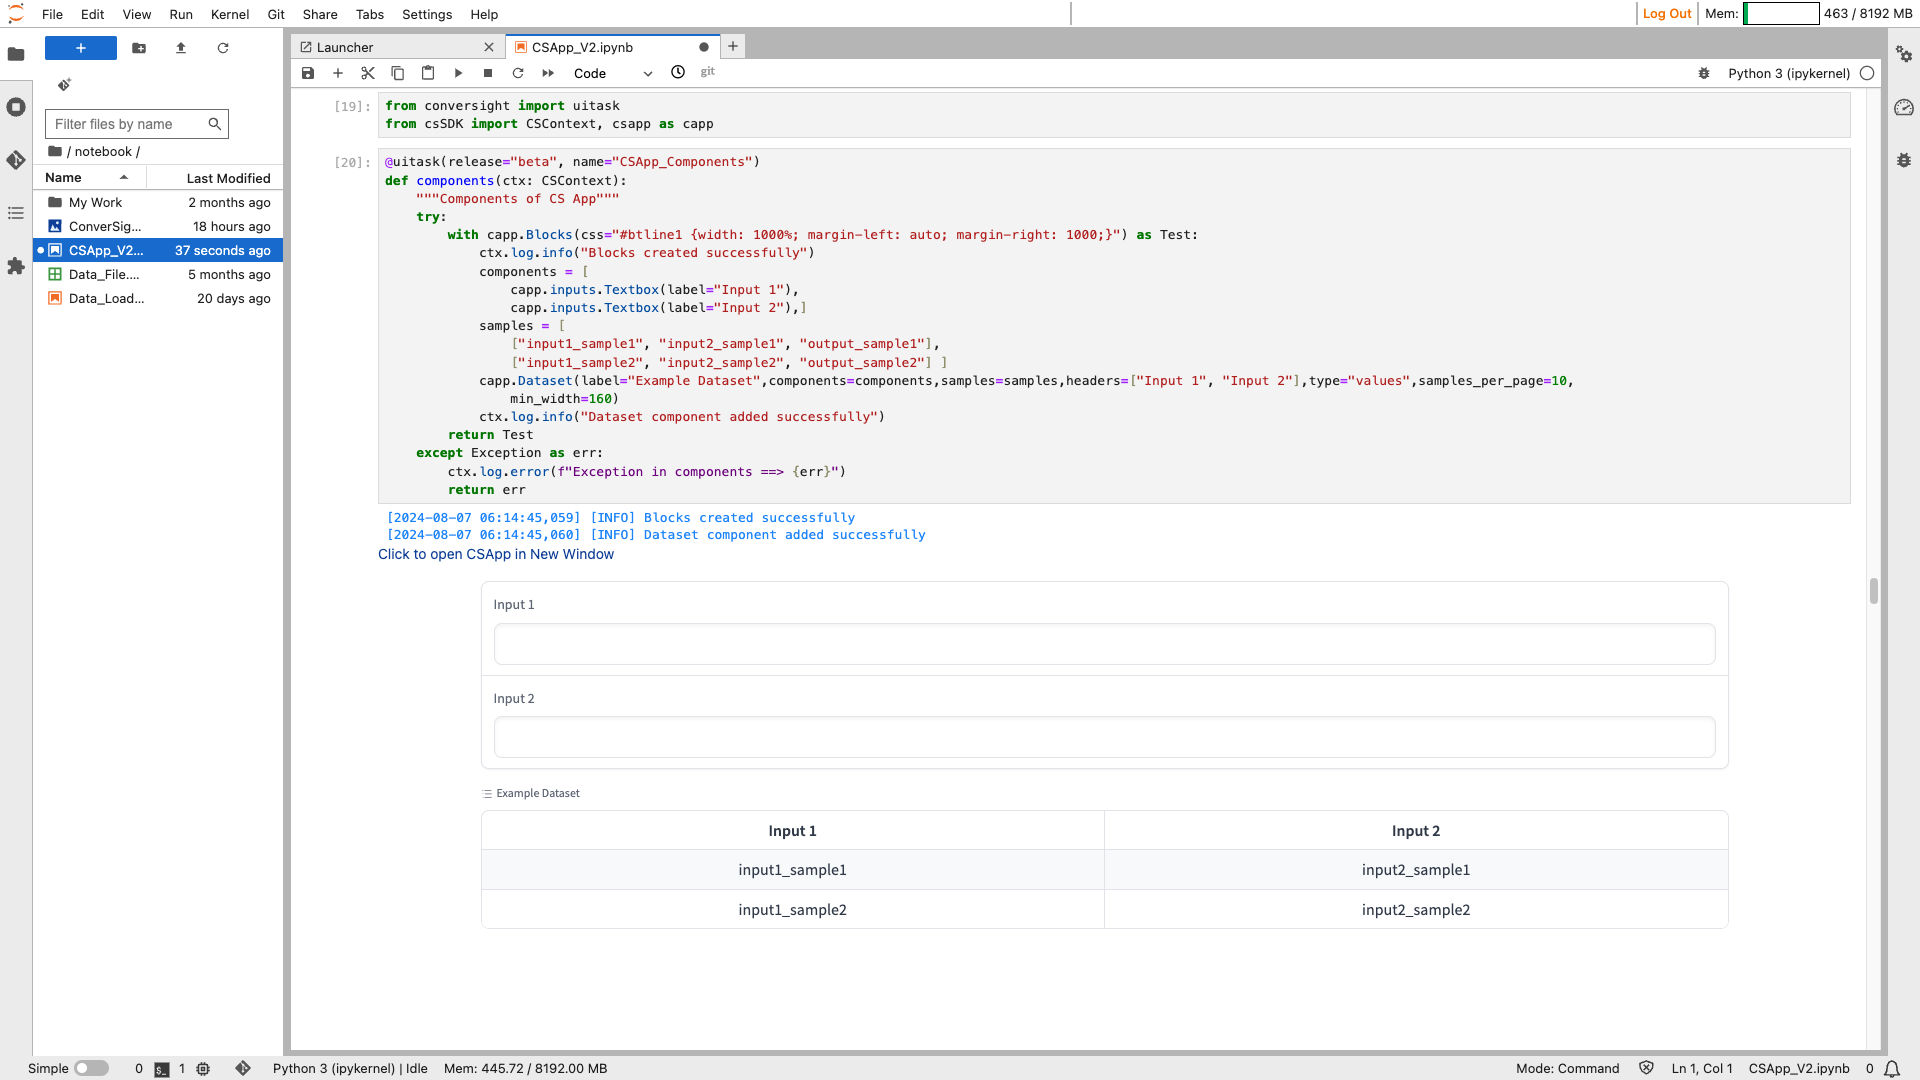Click the kernel count chip icon in status bar
1920x1080 pixels.
click(x=203, y=1069)
